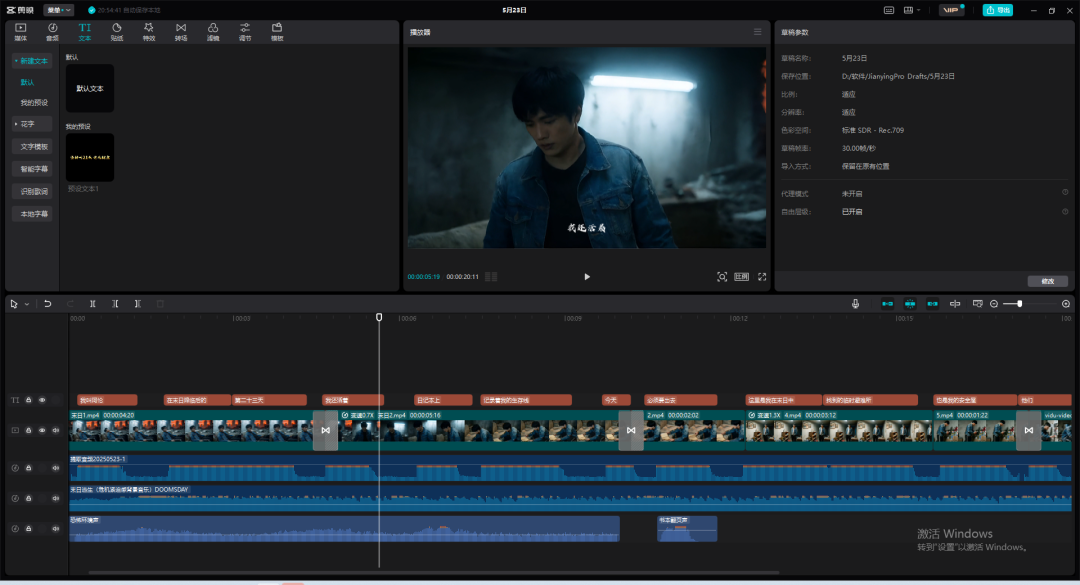Image resolution: width=1080 pixels, height=585 pixels.
Task: Lock the main video track
Action: 28,430
